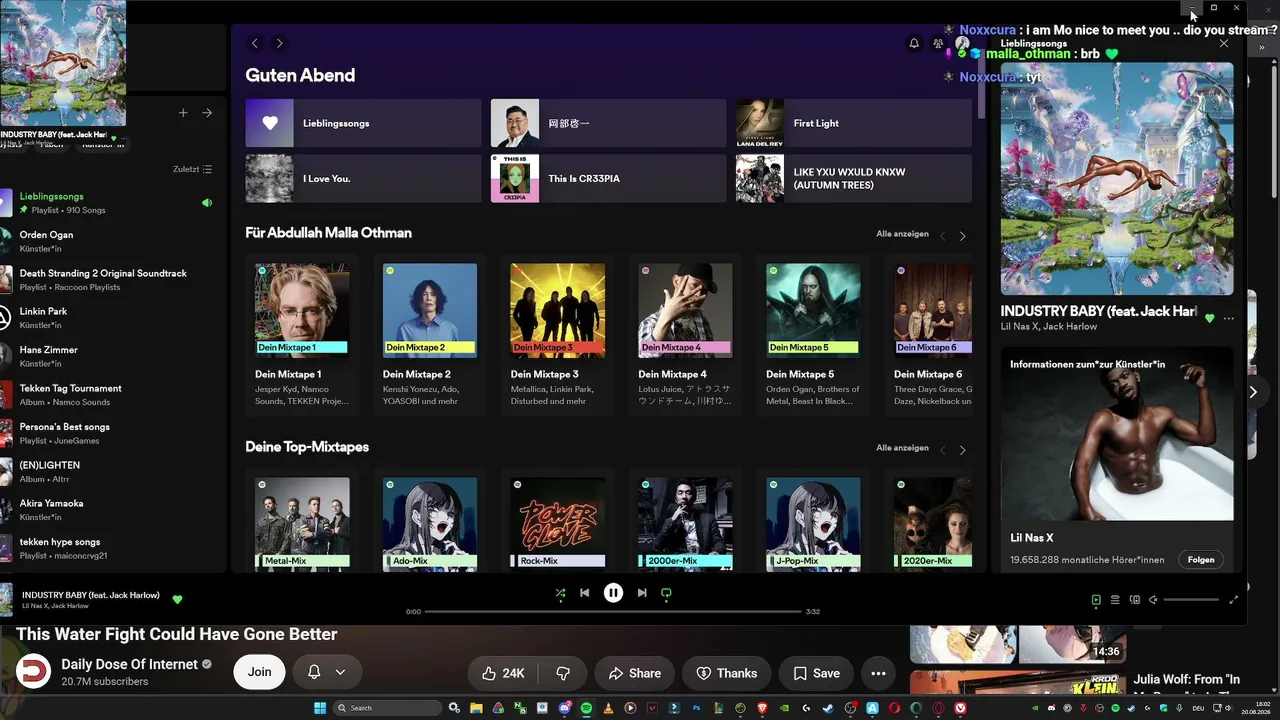The height and width of the screenshot is (720, 1280).
Task: Click Alle anzeigen for Für Abdullah section
Action: point(902,234)
